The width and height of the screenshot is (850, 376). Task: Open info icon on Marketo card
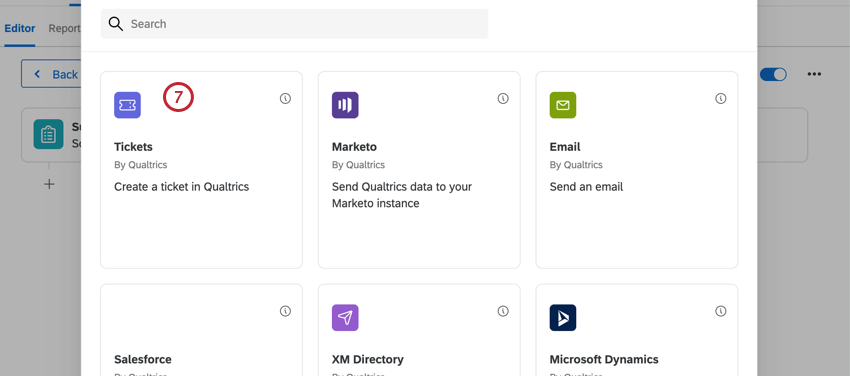(503, 99)
